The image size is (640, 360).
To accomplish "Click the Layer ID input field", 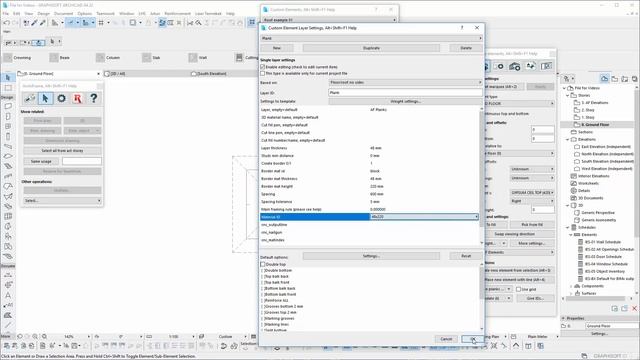I will pos(405,93).
